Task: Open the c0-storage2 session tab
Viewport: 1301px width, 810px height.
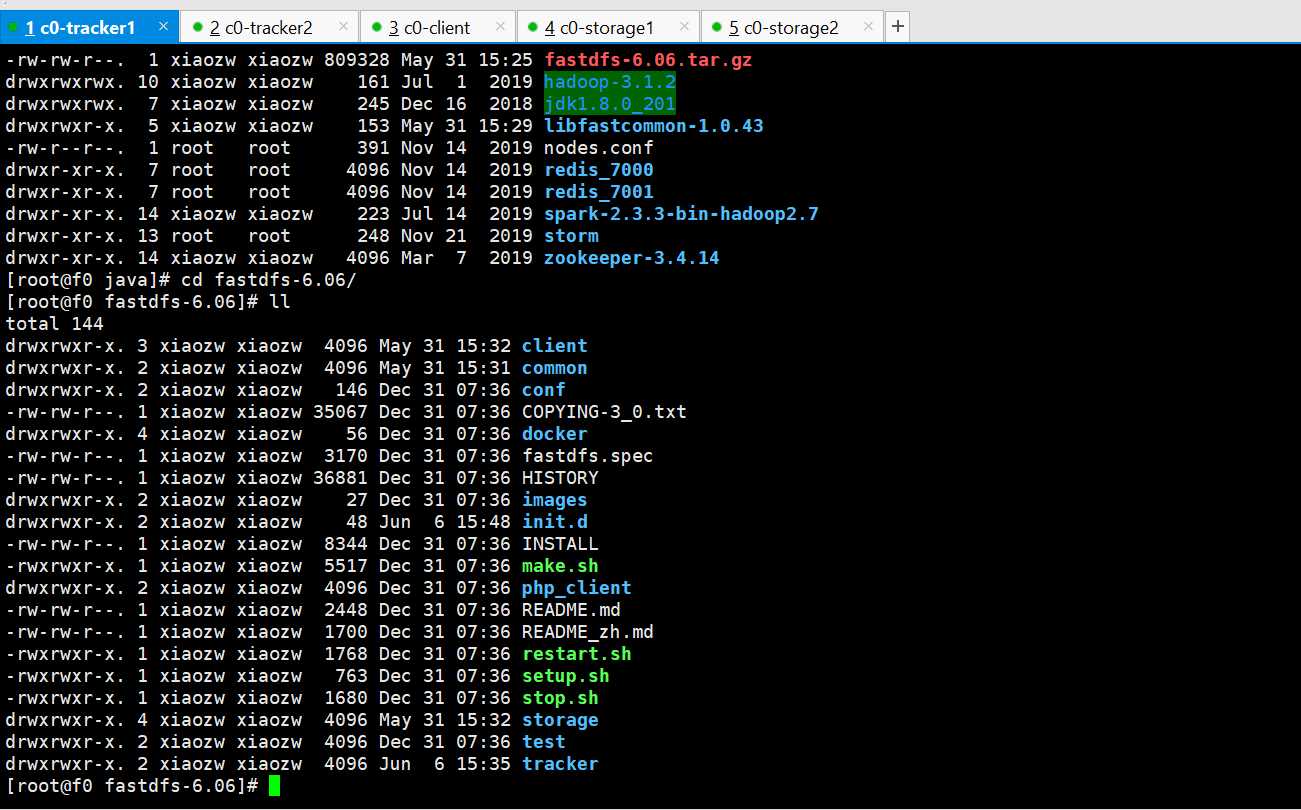Action: click(792, 27)
